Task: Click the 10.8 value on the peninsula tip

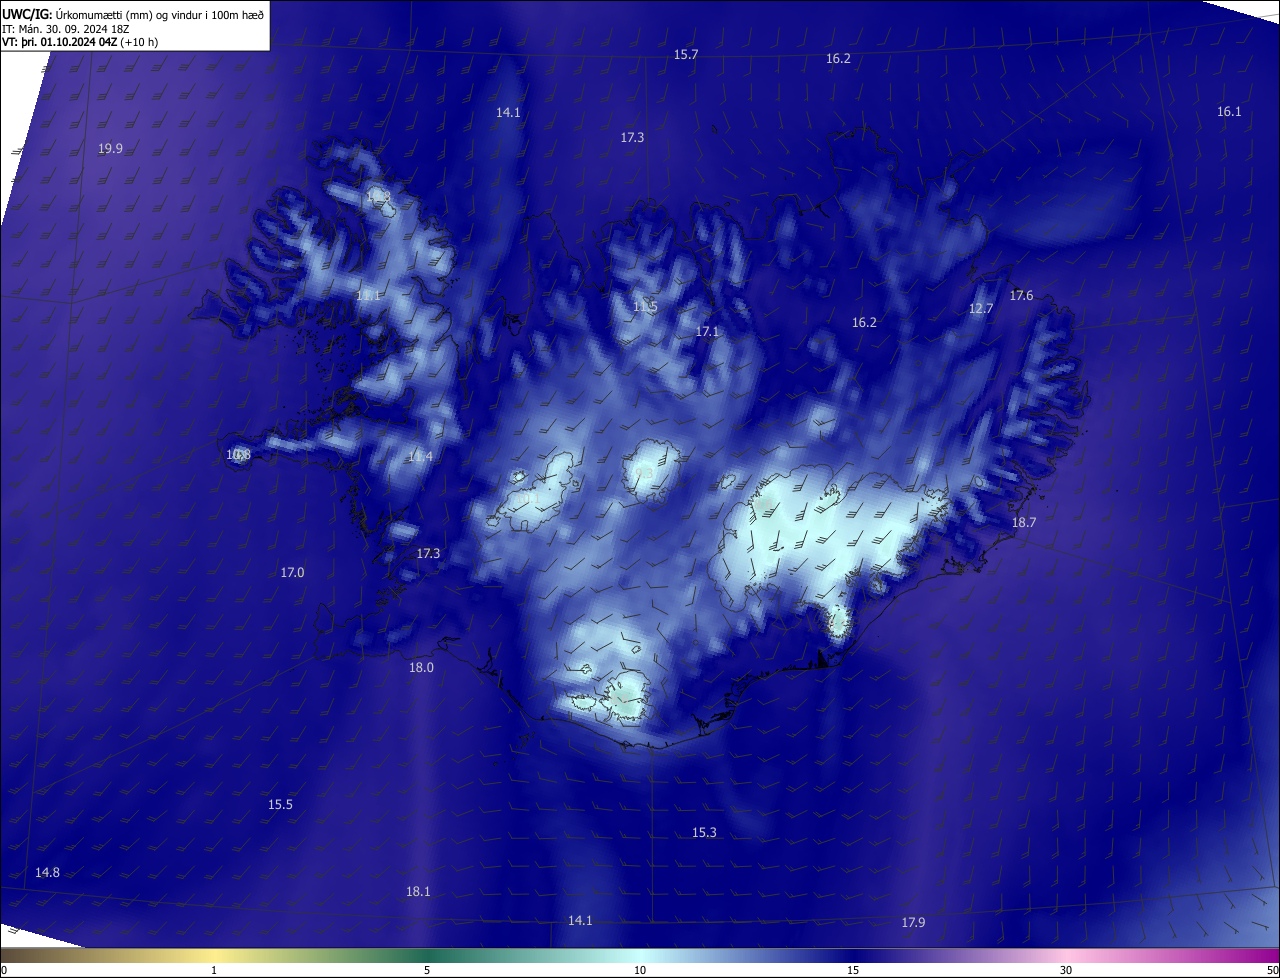Action: [238, 455]
